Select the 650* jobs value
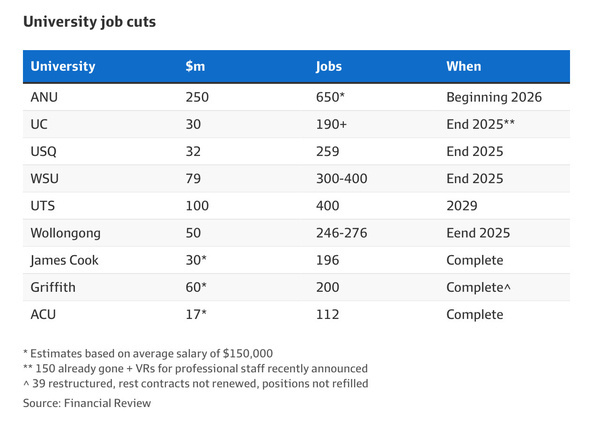The width and height of the screenshot is (600, 422). pyautogui.click(x=331, y=98)
